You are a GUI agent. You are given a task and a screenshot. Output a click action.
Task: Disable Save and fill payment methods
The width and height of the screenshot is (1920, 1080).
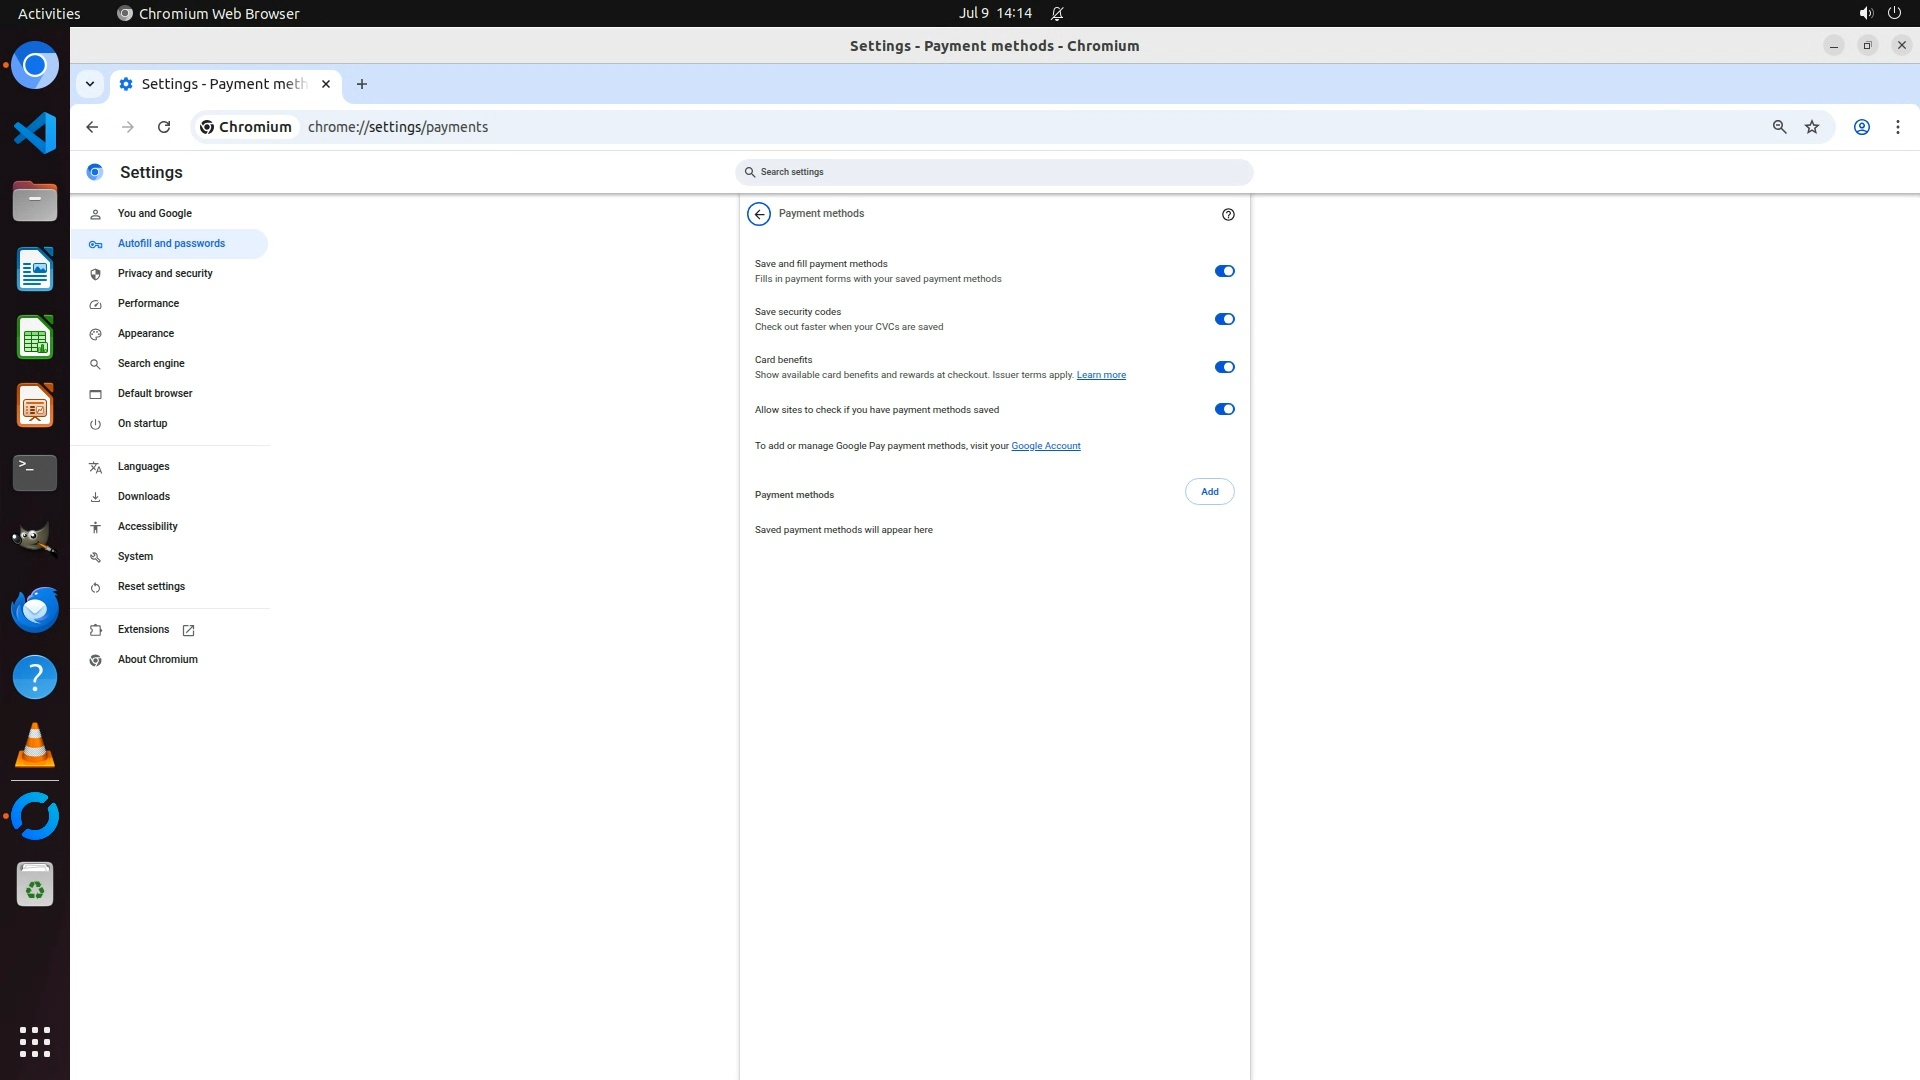1224,271
